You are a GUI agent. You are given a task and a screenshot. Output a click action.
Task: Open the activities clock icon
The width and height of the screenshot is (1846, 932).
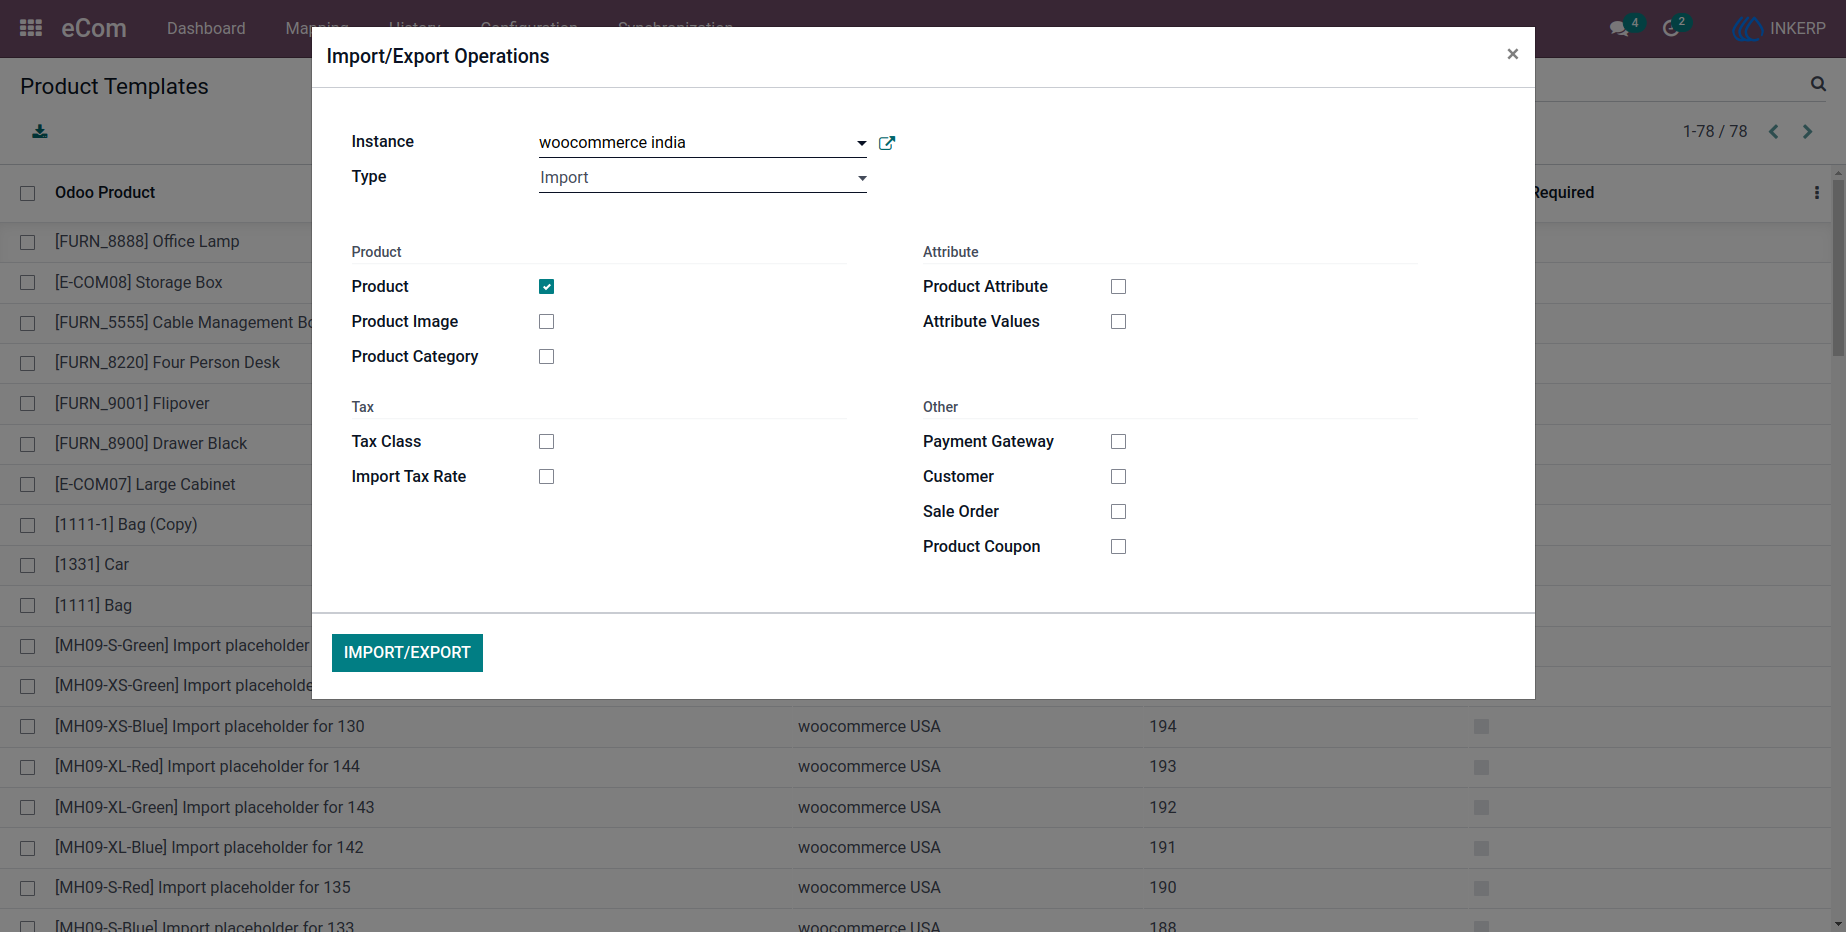[x=1671, y=28]
